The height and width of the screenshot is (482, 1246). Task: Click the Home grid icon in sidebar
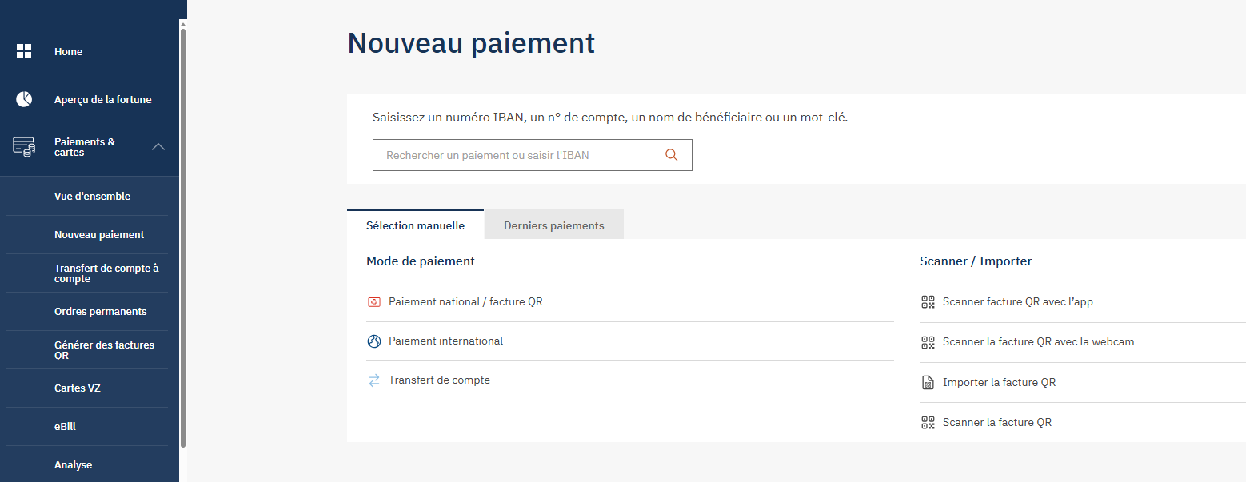tap(24, 51)
